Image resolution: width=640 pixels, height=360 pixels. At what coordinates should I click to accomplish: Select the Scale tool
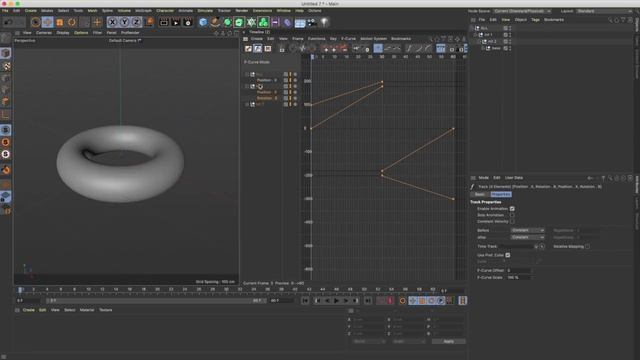60,22
